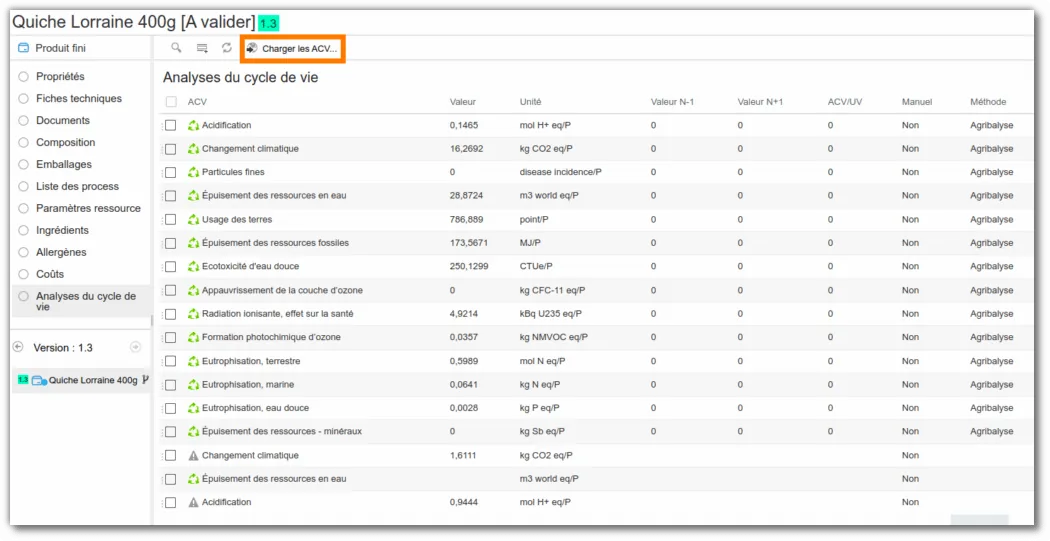
Task: Click the Charger les ACV... button
Action: tap(293, 49)
